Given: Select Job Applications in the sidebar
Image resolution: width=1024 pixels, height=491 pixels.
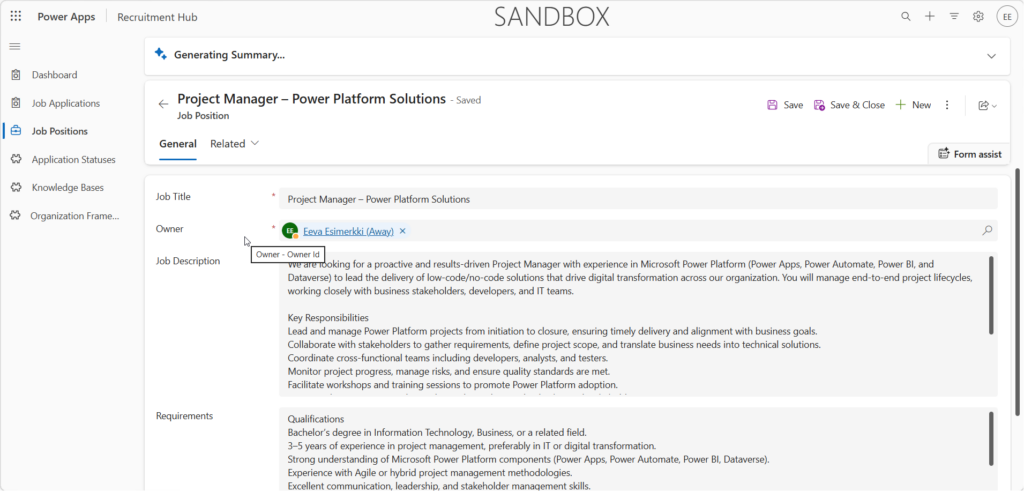Looking at the screenshot, I should tap(66, 103).
